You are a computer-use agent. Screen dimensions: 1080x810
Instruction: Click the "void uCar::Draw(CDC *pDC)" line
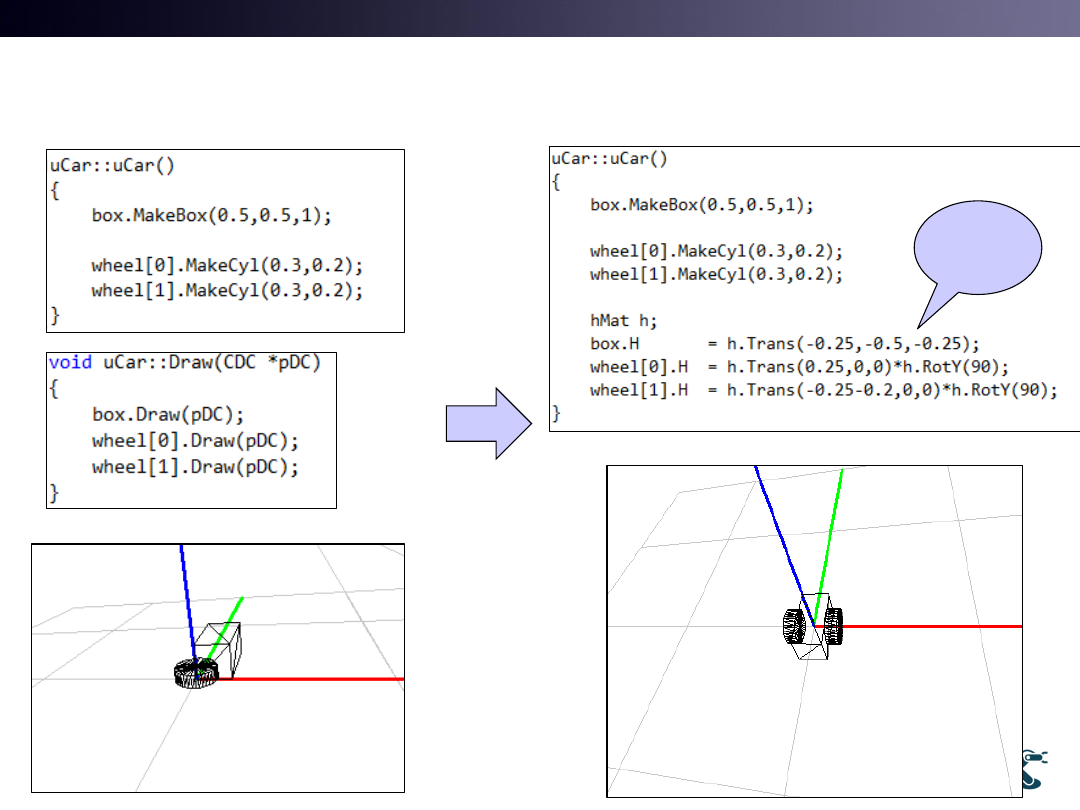pyautogui.click(x=184, y=363)
